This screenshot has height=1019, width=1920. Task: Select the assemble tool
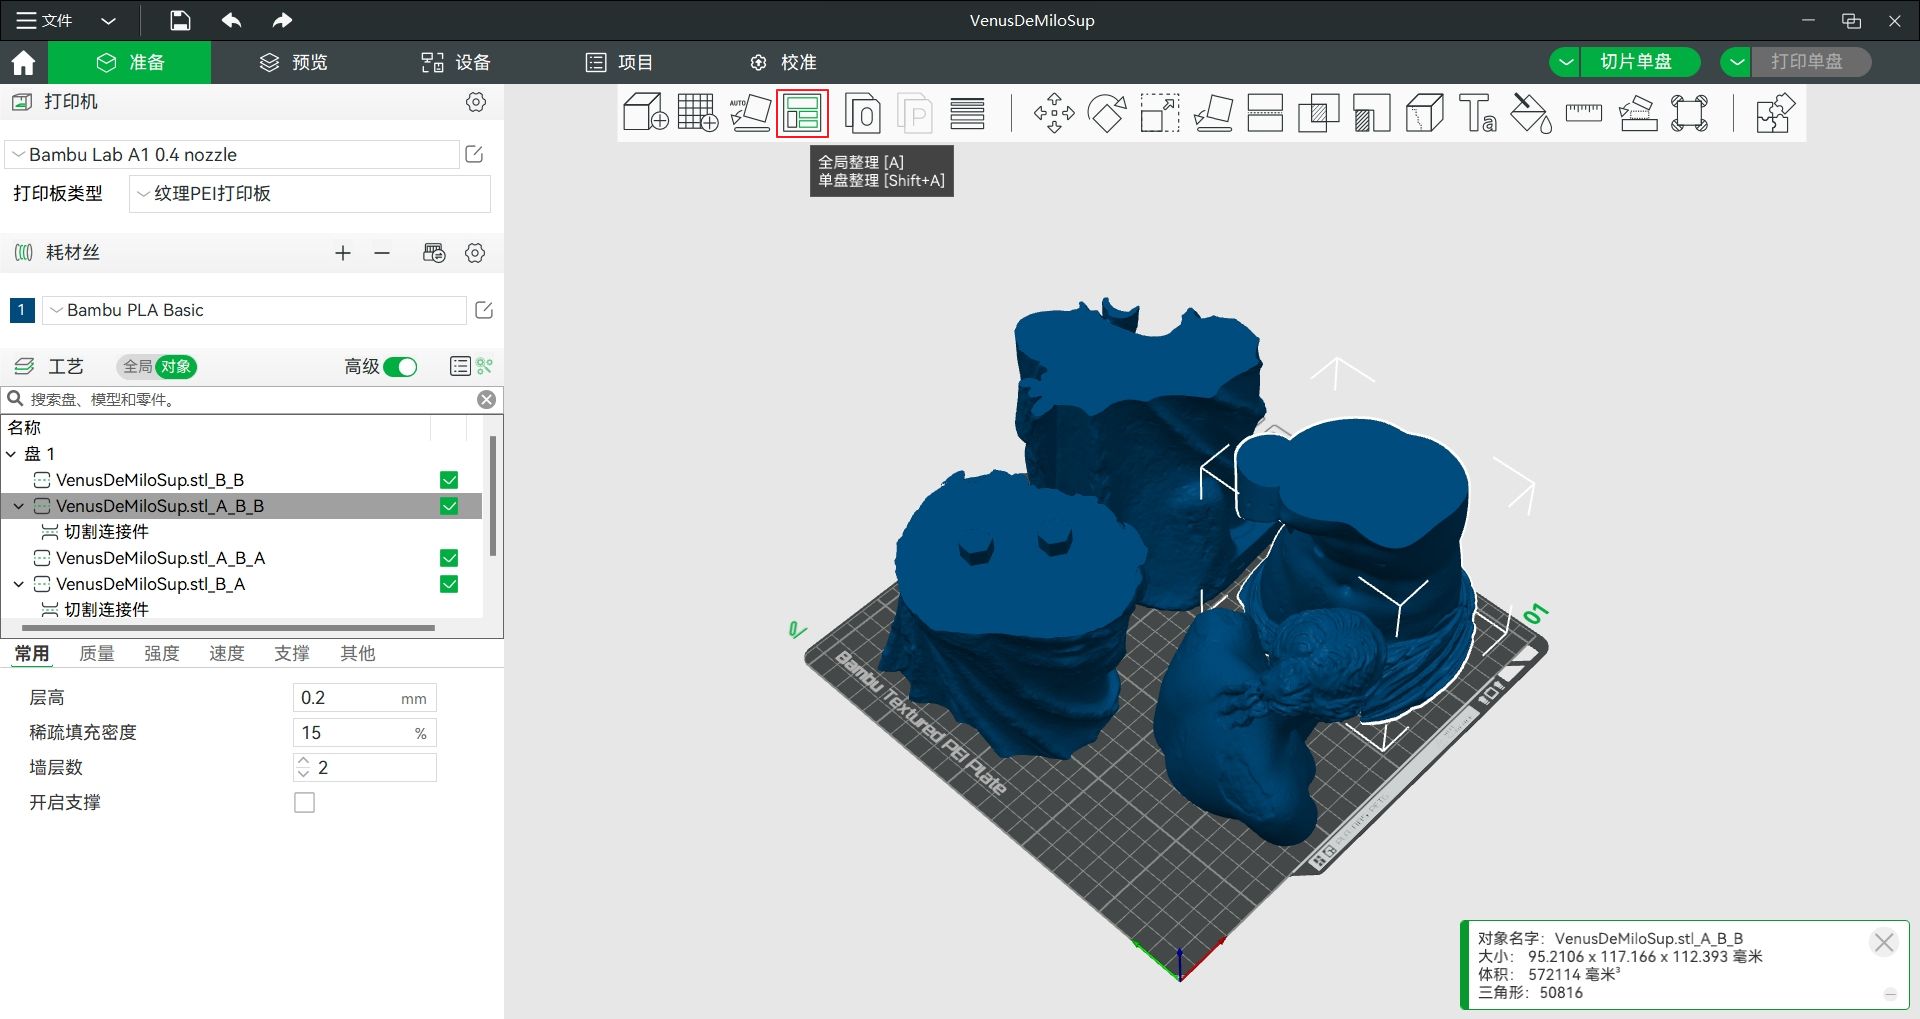point(1637,113)
